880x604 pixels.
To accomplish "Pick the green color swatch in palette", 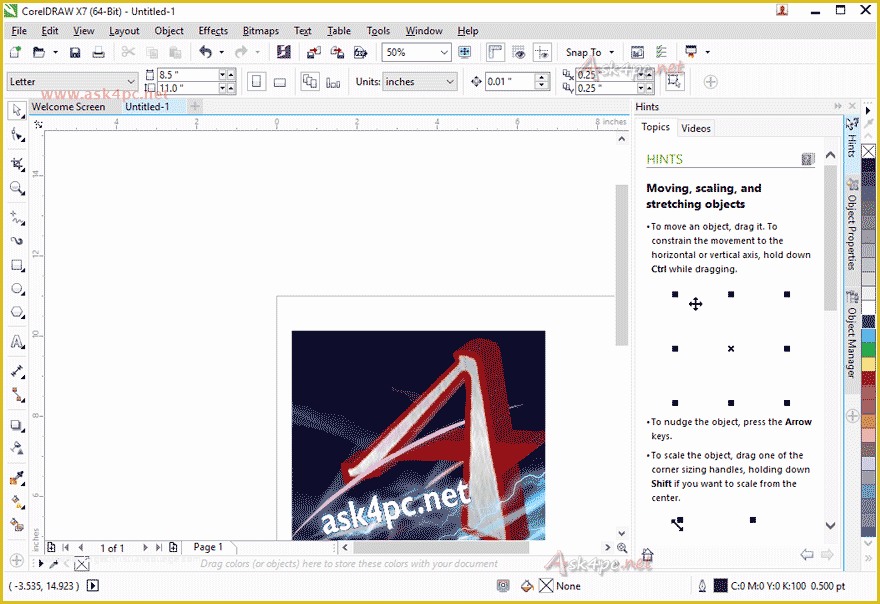I will click(x=868, y=350).
